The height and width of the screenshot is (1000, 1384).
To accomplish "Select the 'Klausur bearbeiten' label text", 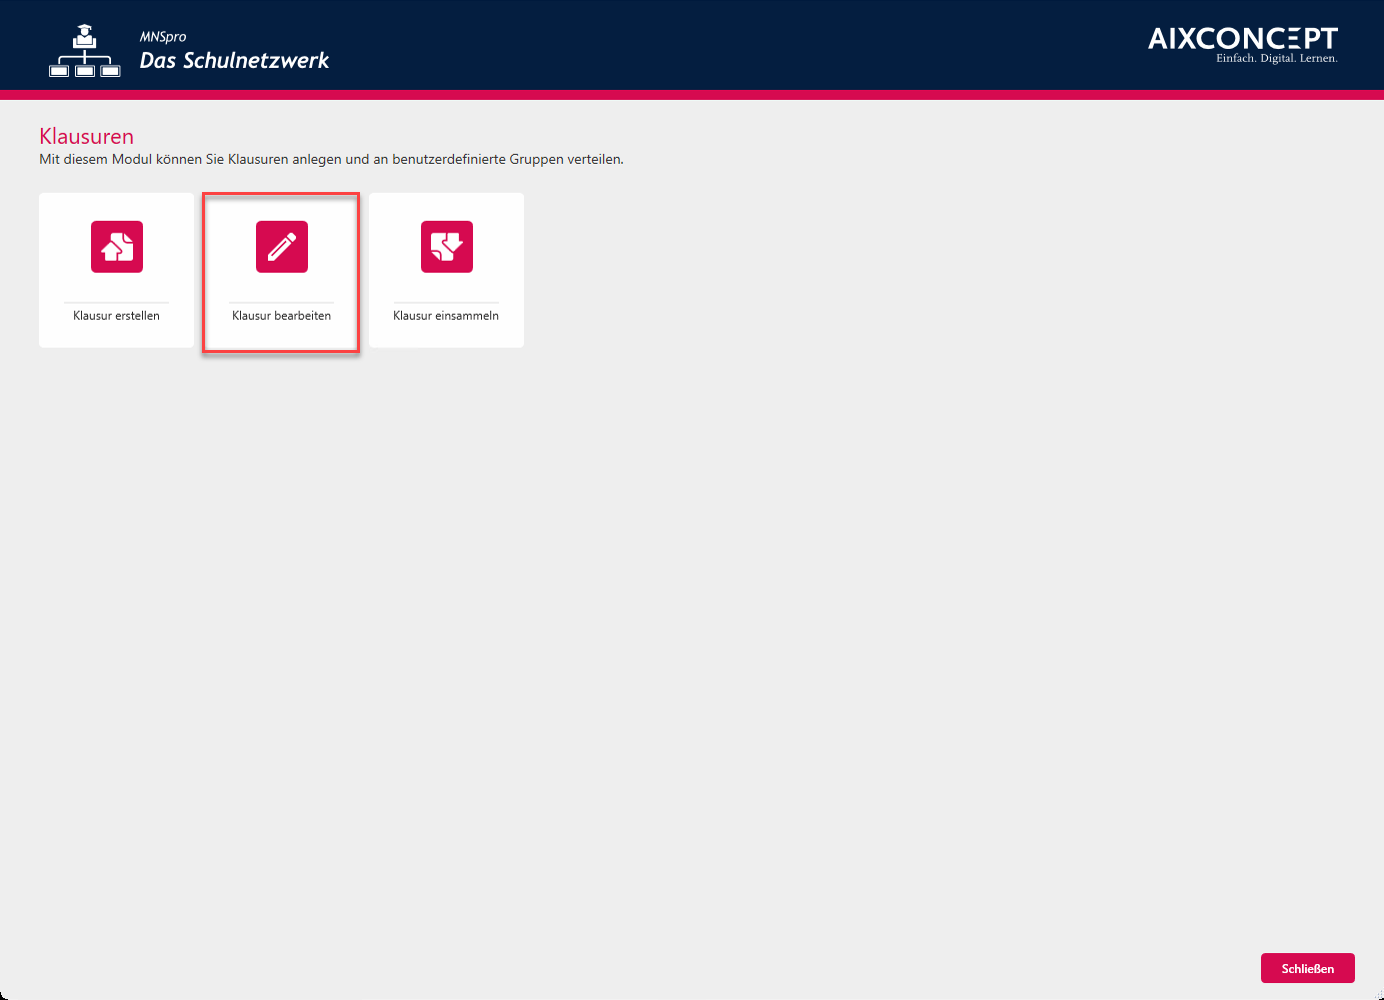I will click(281, 316).
